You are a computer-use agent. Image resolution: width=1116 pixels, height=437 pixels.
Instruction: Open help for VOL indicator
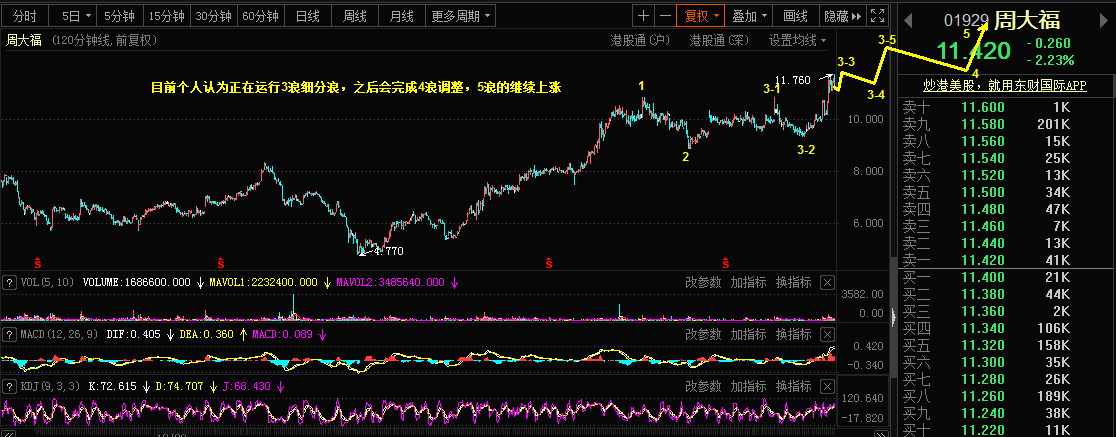pos(9,283)
